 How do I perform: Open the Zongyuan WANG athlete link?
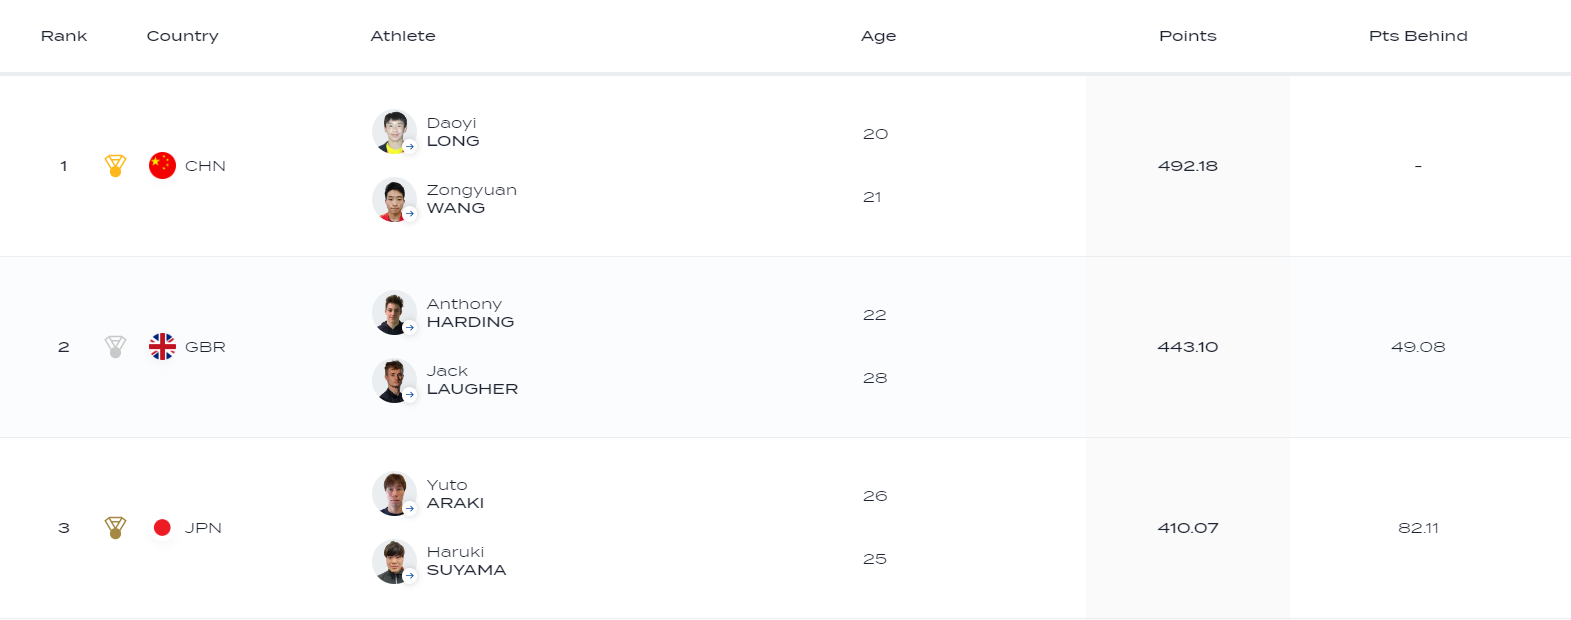coord(471,199)
